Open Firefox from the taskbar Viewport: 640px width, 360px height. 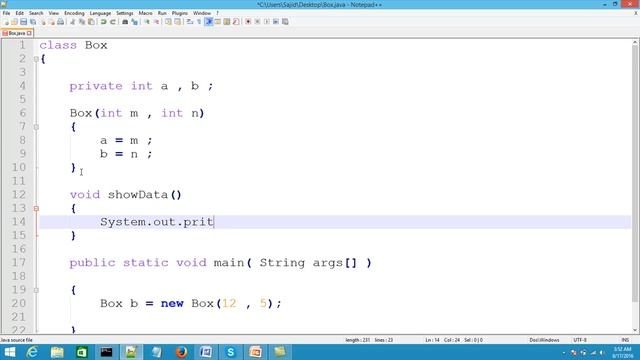point(181,352)
